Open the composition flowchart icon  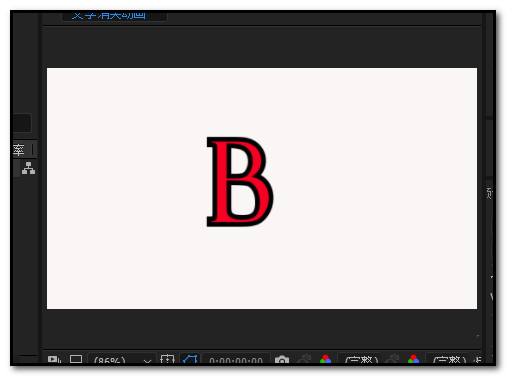coord(28,168)
